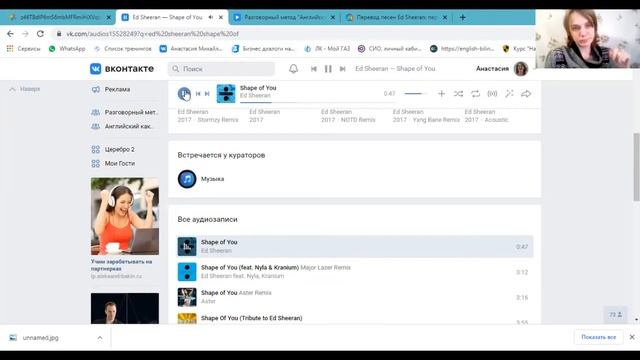Click the page vertical scrollbar
The height and width of the screenshot is (360, 640).
(636, 167)
